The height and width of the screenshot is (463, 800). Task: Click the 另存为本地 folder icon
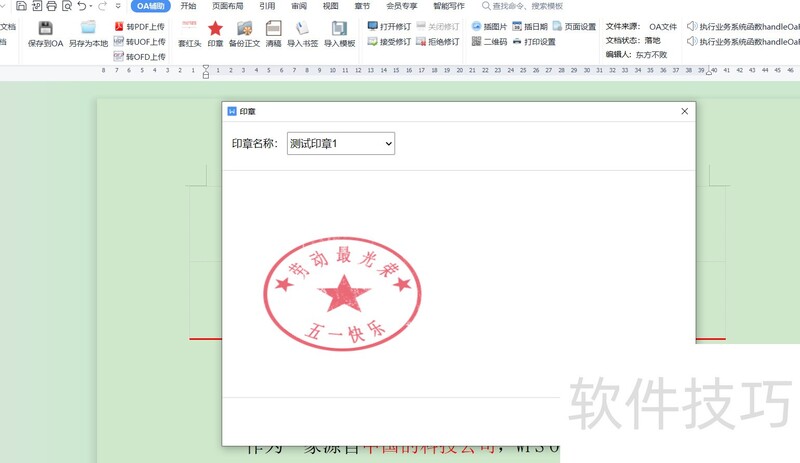(88, 28)
